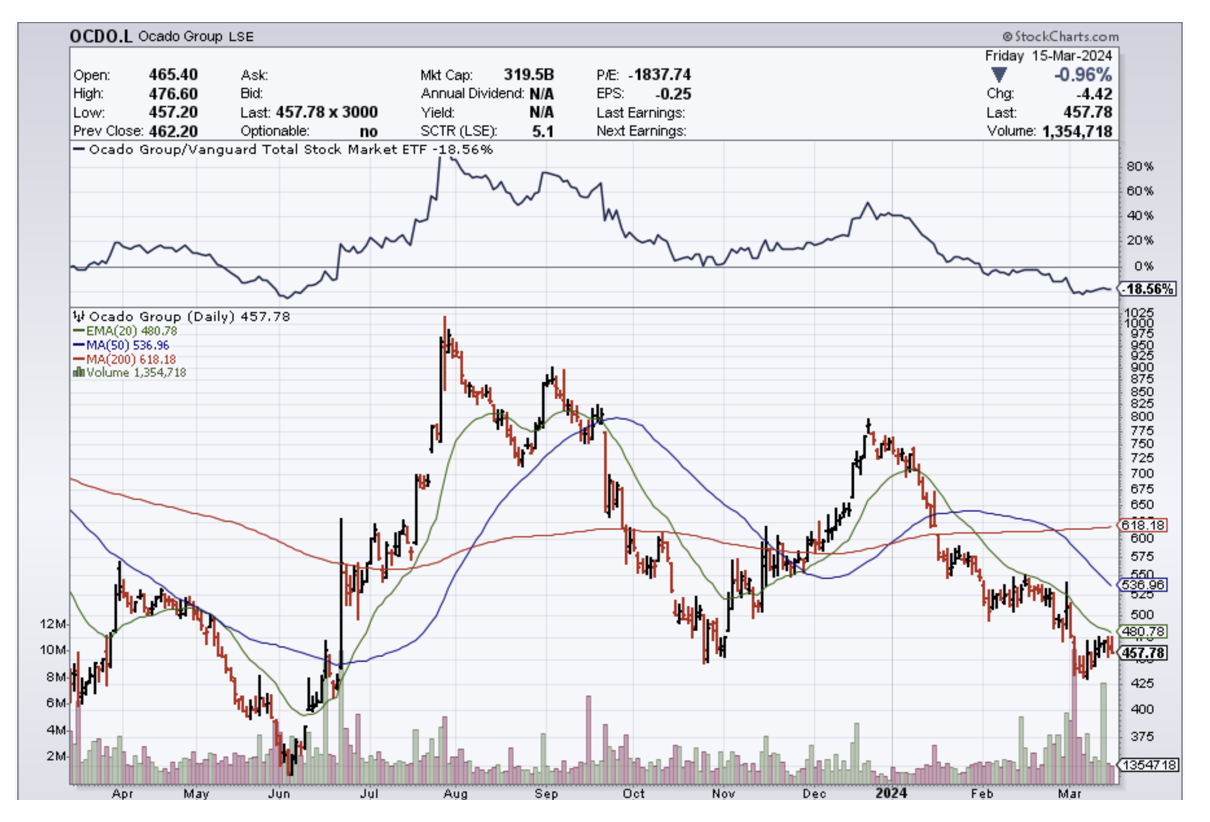Viewport: 1210px width, 822px height.
Task: Click the Annual Dividend N/A value
Action: pyautogui.click(x=541, y=93)
